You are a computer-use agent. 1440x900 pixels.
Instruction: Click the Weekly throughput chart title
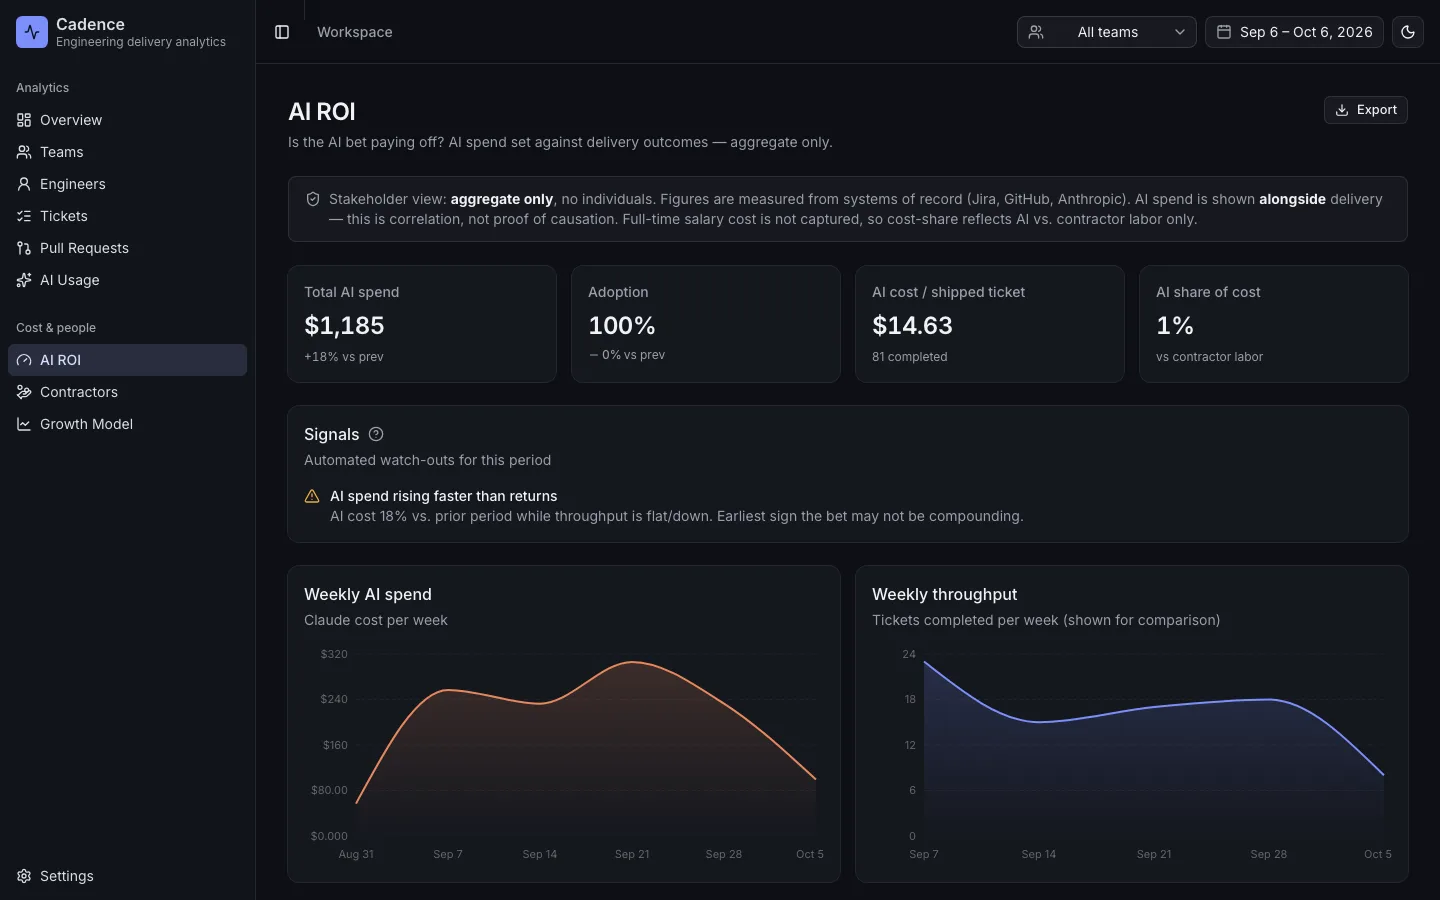click(944, 594)
